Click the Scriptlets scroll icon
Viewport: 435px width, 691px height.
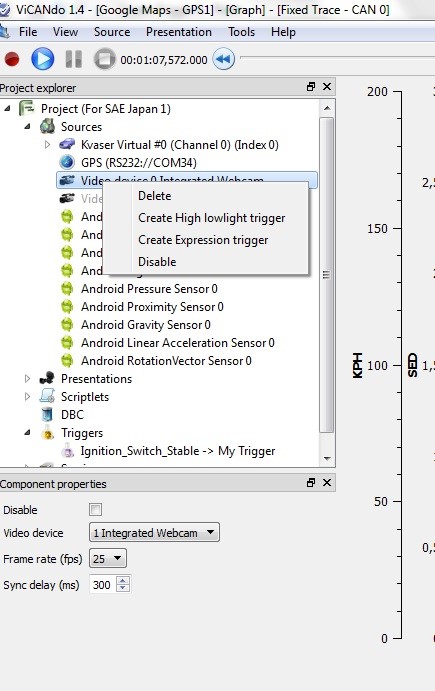[x=47, y=397]
